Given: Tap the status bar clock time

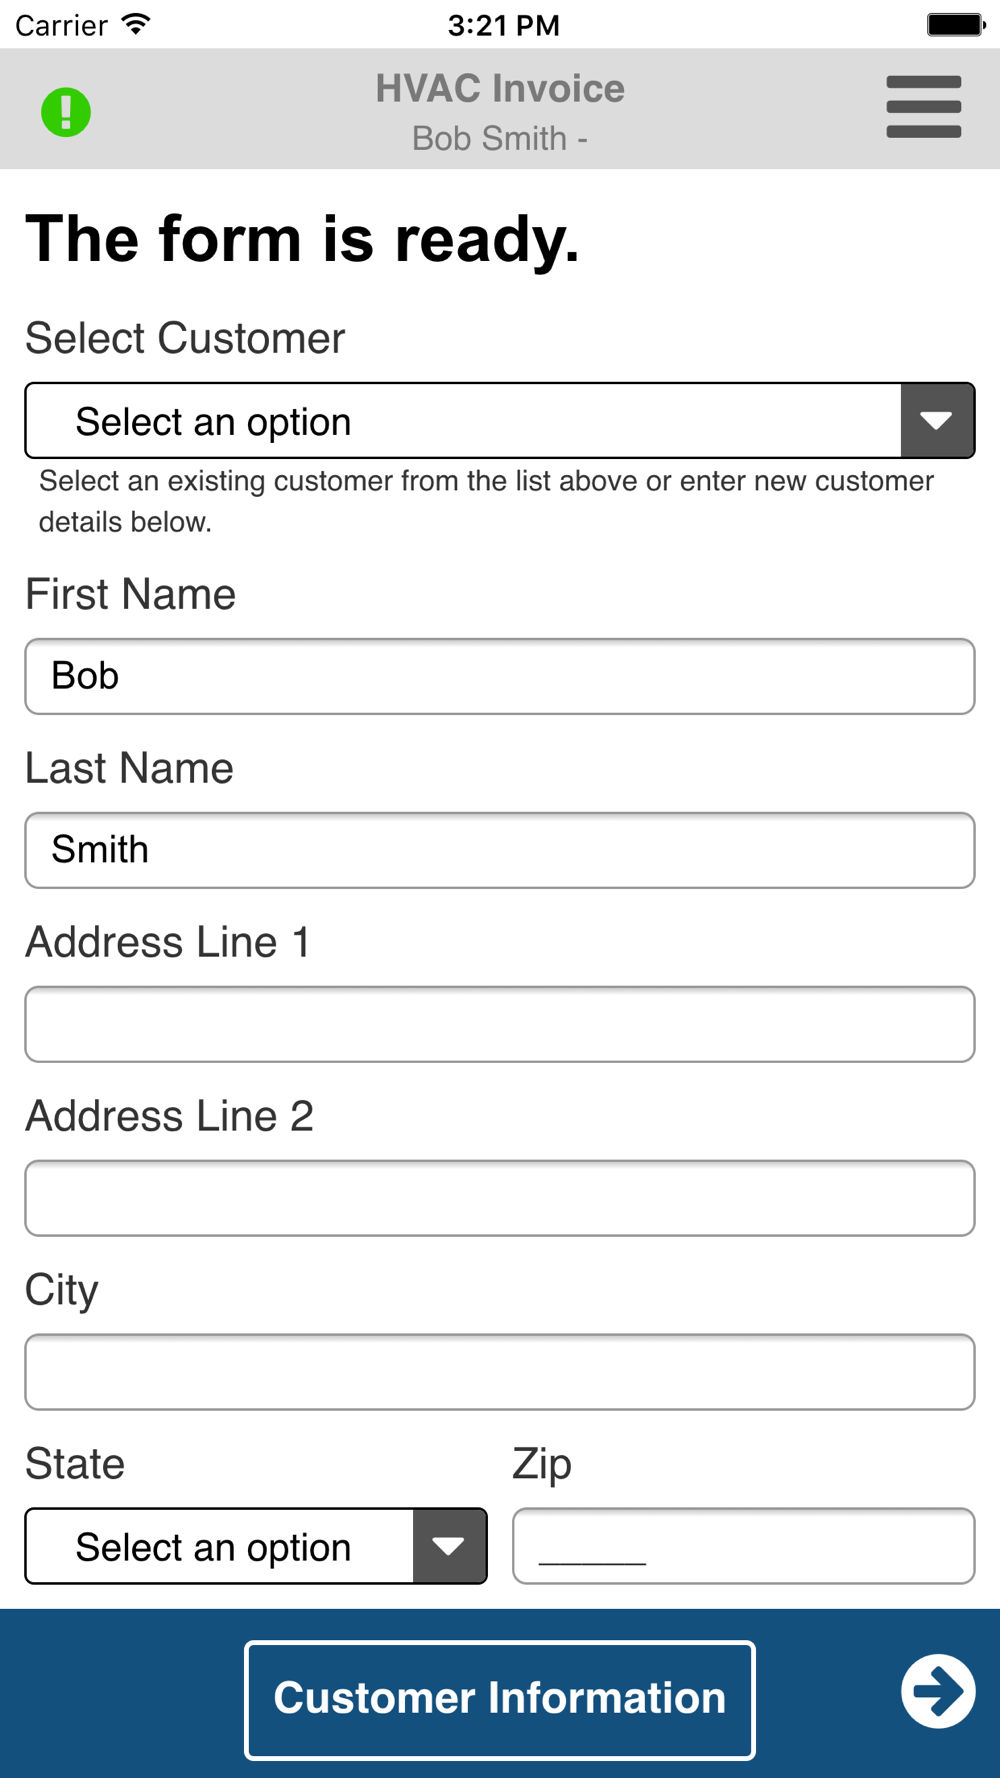Looking at the screenshot, I should (x=503, y=25).
